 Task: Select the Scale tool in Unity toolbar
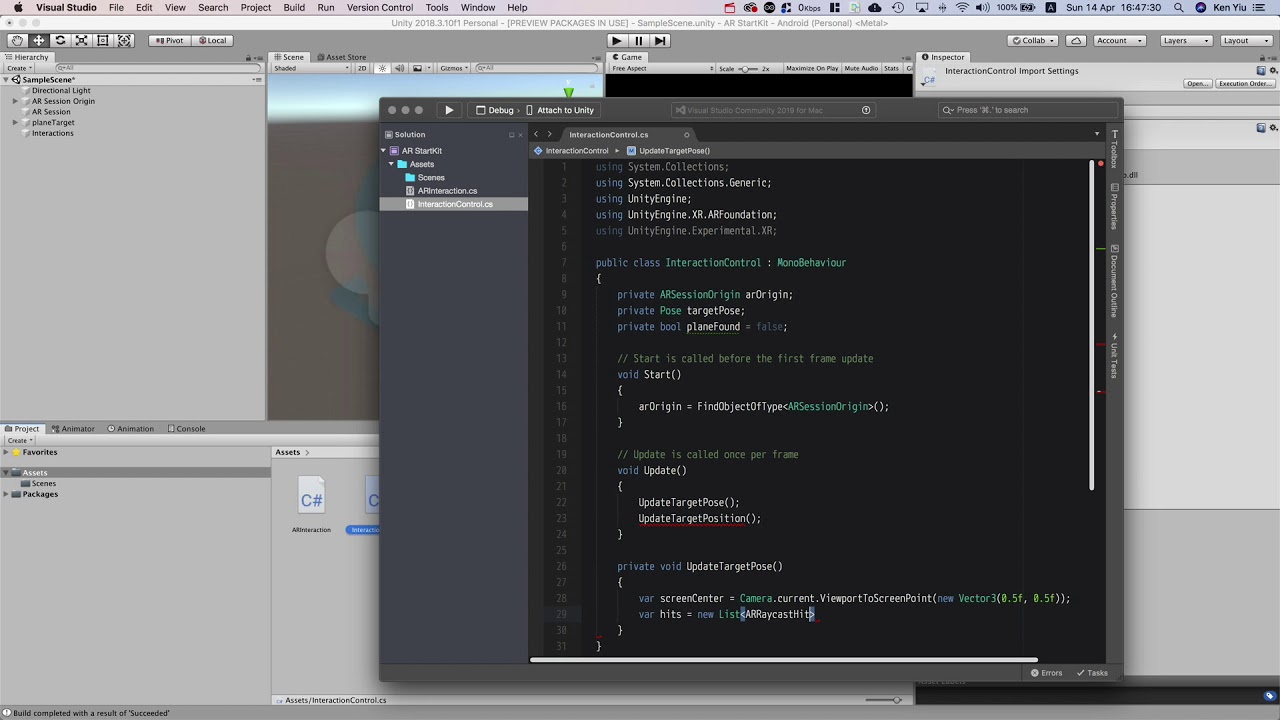(81, 40)
